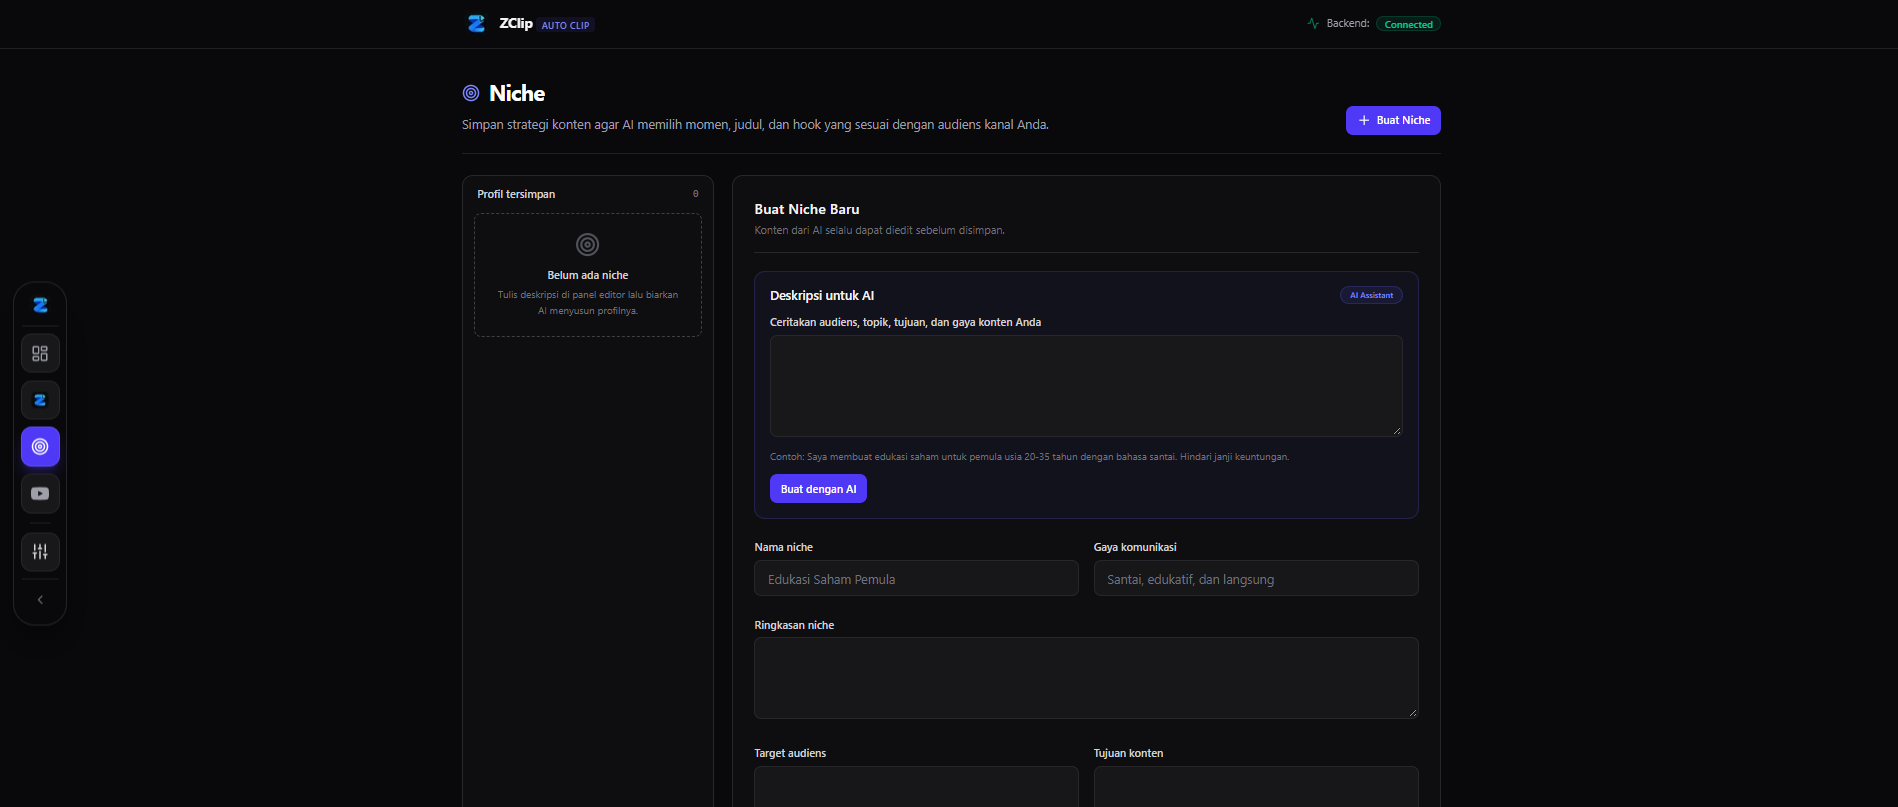The width and height of the screenshot is (1898, 807).
Task: Click the Connected status badge
Action: 1408,24
